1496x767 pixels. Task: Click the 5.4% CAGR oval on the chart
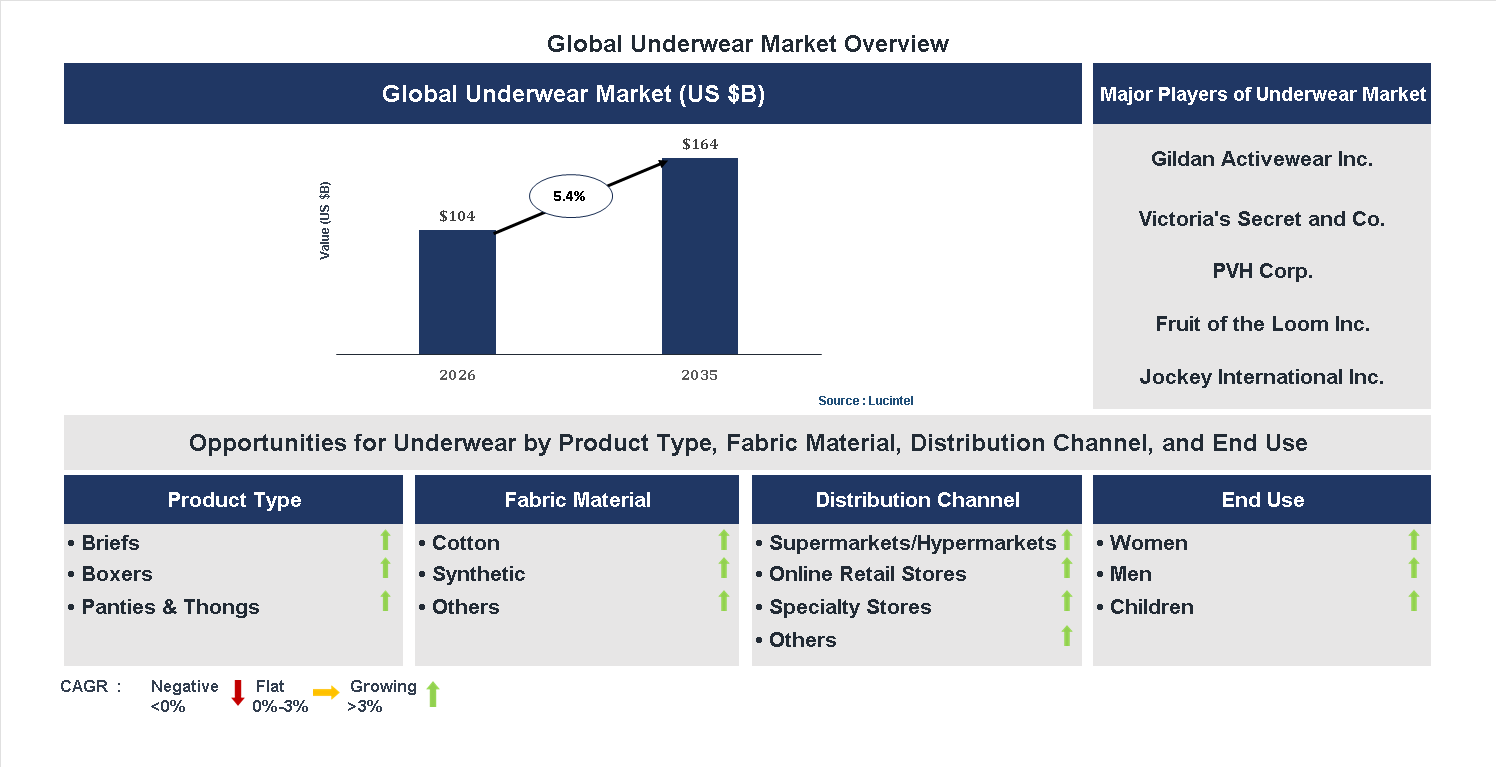click(570, 195)
